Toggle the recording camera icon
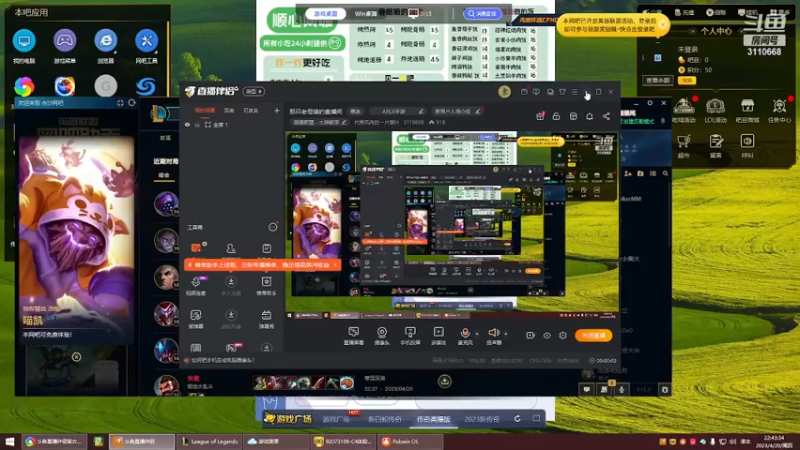800x450 pixels. point(530,335)
